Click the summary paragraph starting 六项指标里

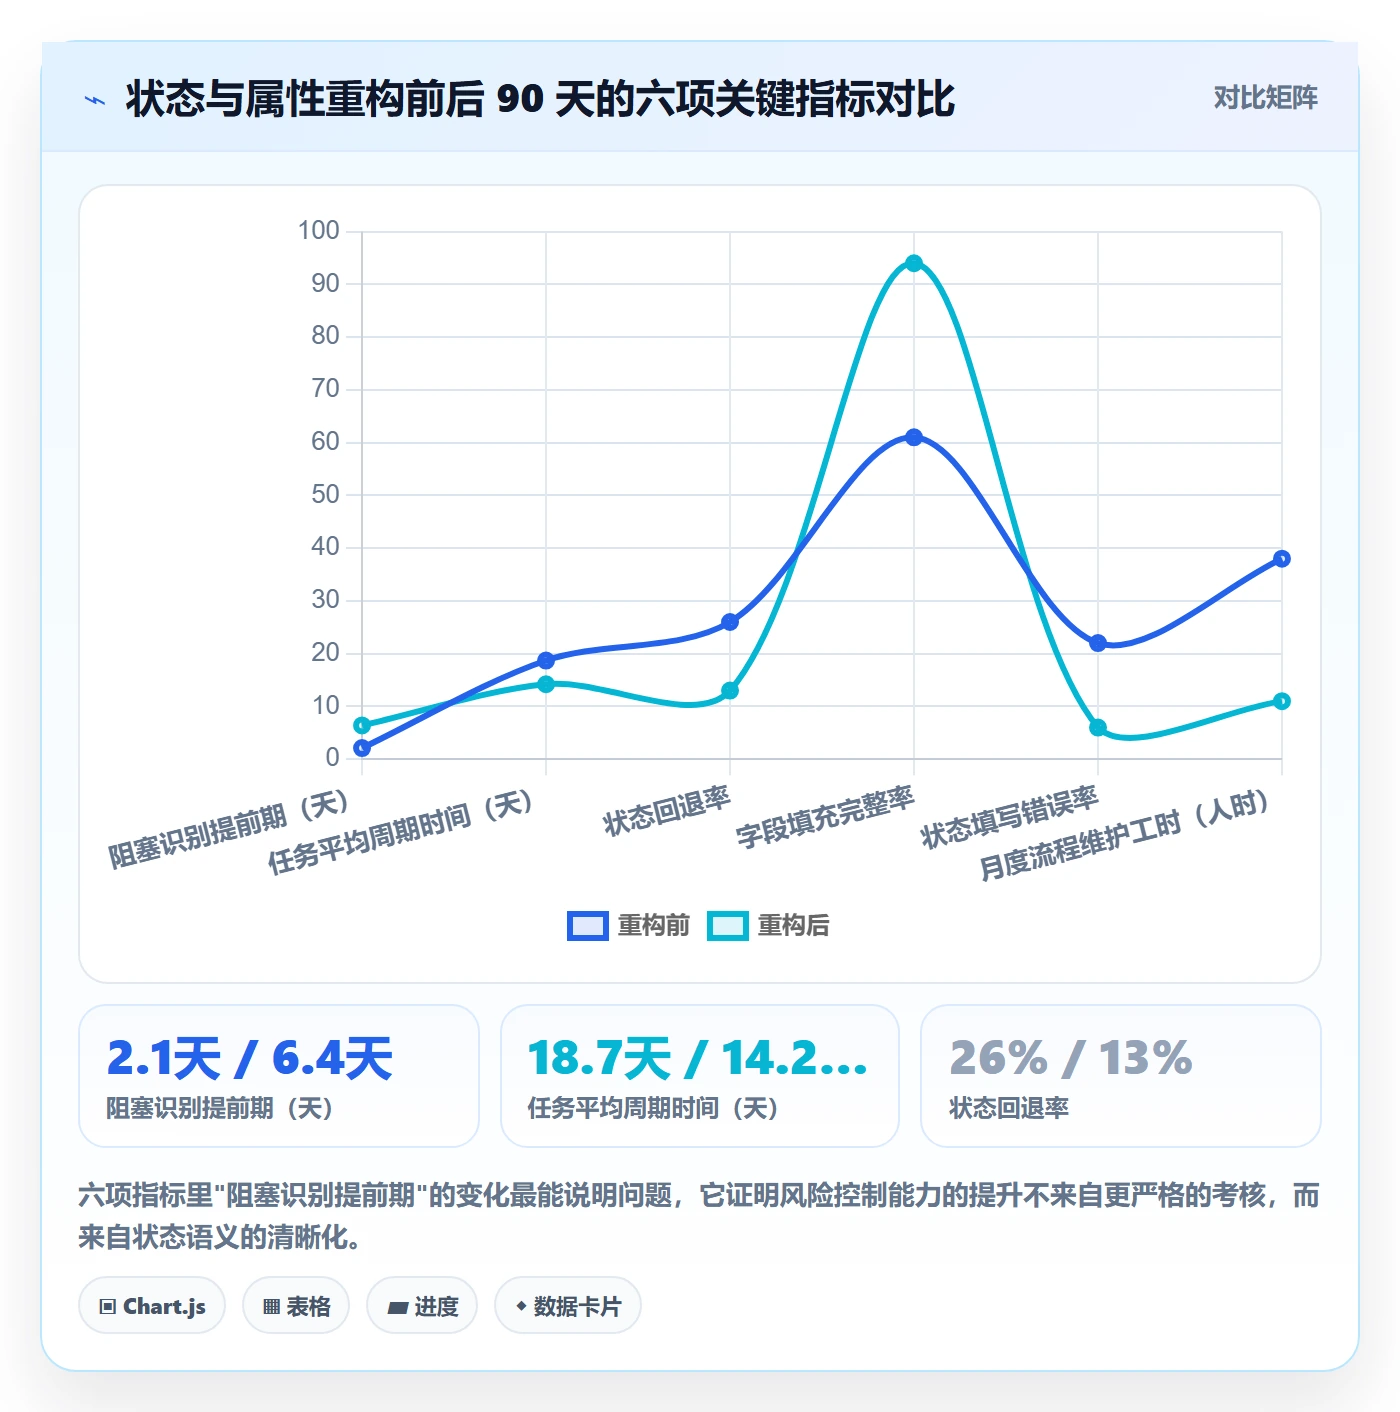[x=699, y=1216]
